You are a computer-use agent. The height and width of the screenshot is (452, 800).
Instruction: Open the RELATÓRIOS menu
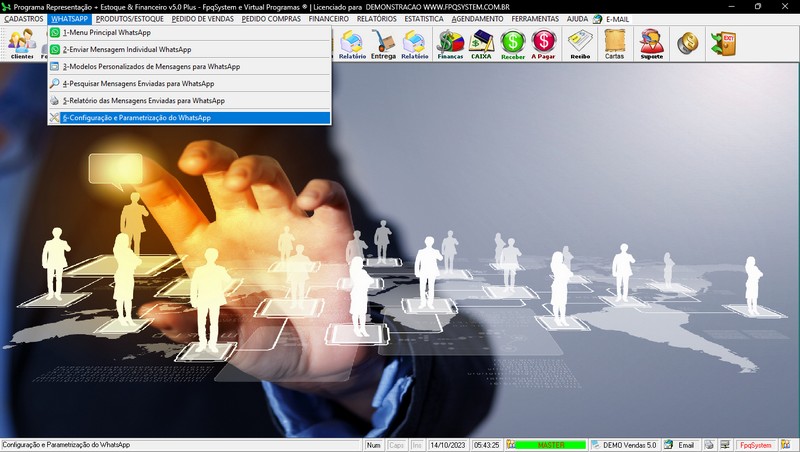[377, 19]
